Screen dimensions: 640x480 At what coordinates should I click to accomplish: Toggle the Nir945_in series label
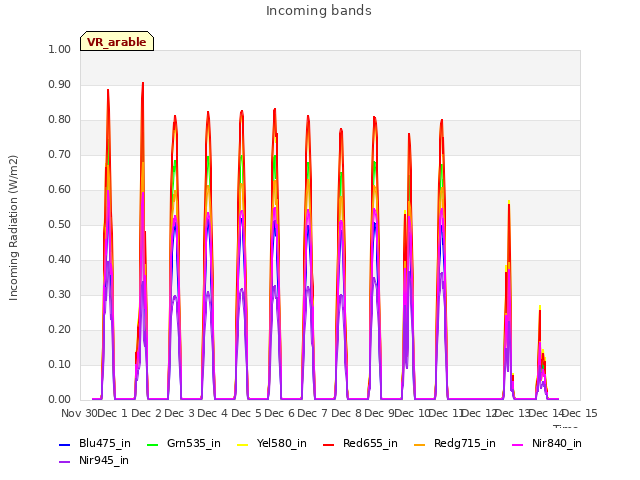pyautogui.click(x=104, y=461)
